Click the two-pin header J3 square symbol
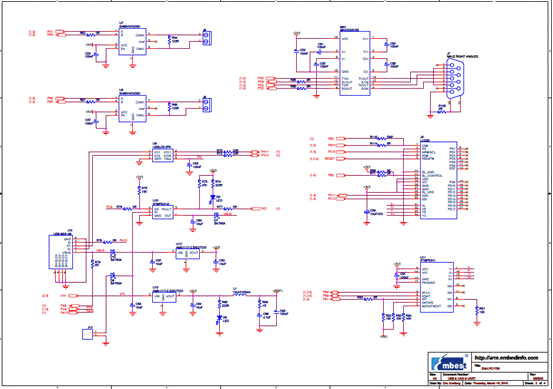 [x=87, y=334]
